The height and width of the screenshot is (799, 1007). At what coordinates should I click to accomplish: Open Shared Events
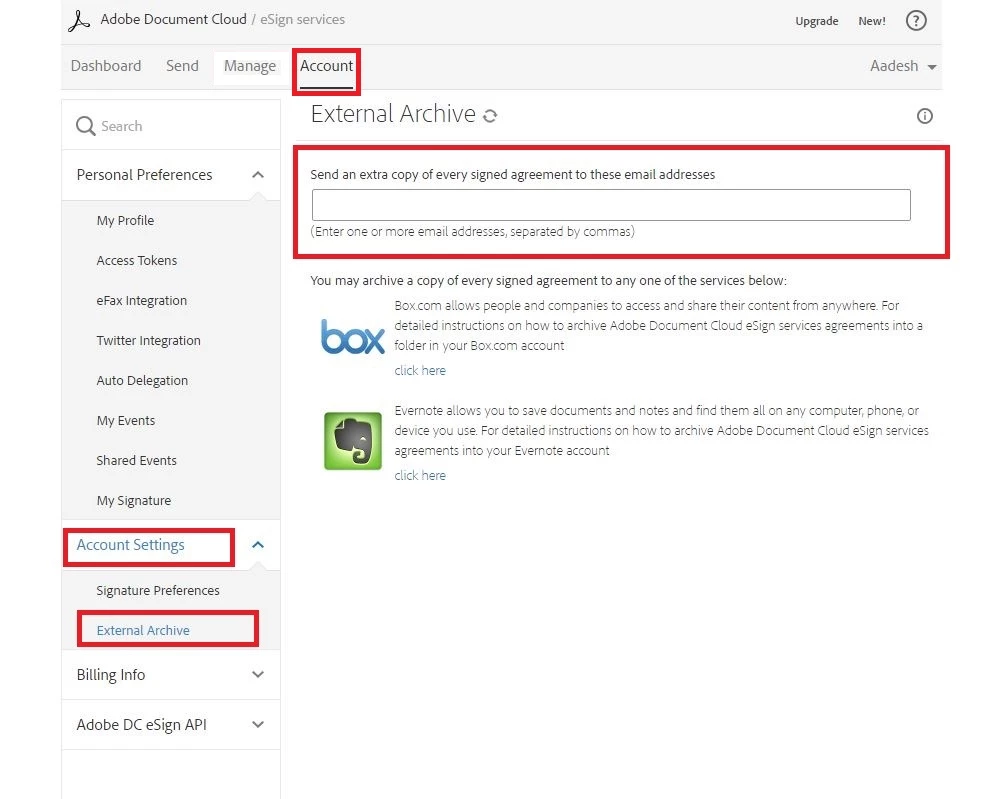click(136, 461)
